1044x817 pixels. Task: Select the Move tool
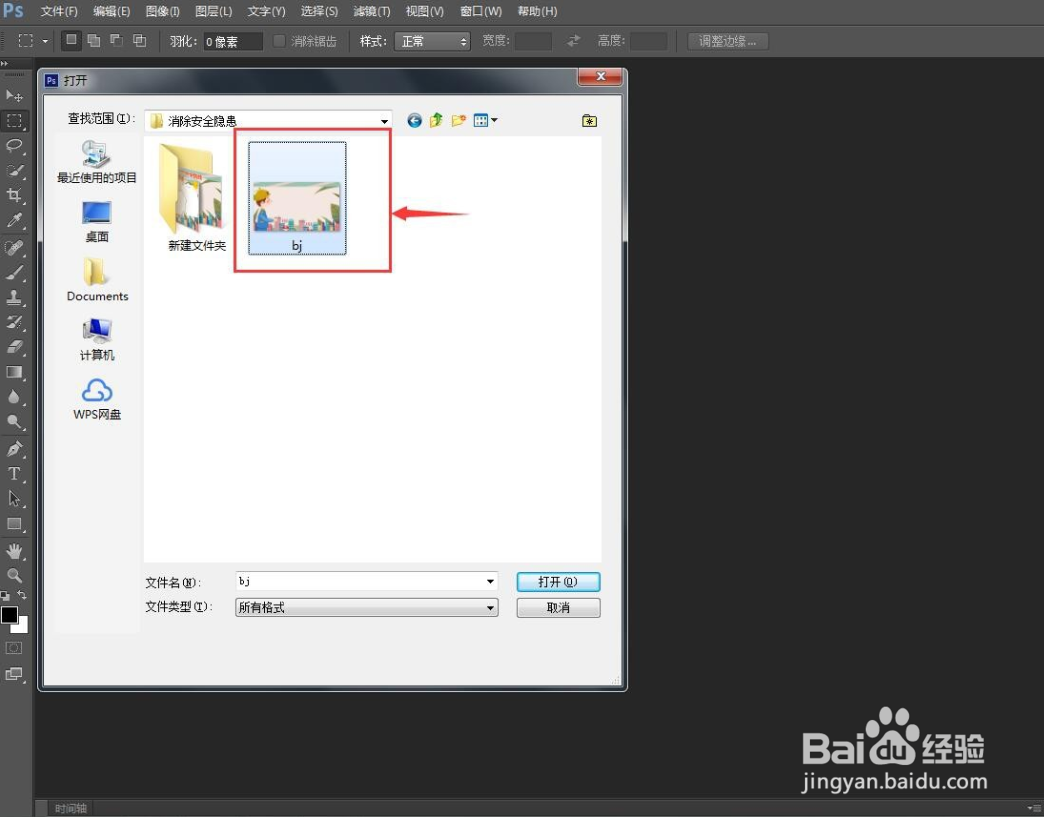(x=14, y=96)
